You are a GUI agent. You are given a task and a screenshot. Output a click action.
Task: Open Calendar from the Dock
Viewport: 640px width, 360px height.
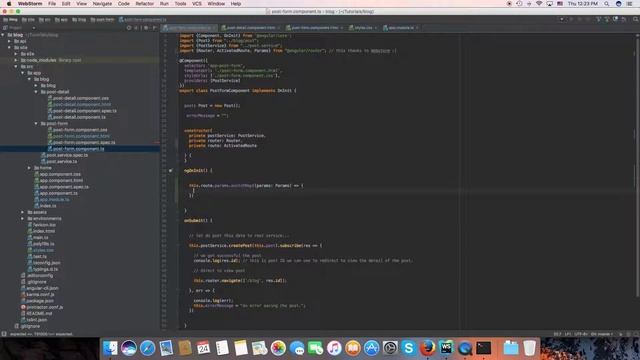pos(203,348)
